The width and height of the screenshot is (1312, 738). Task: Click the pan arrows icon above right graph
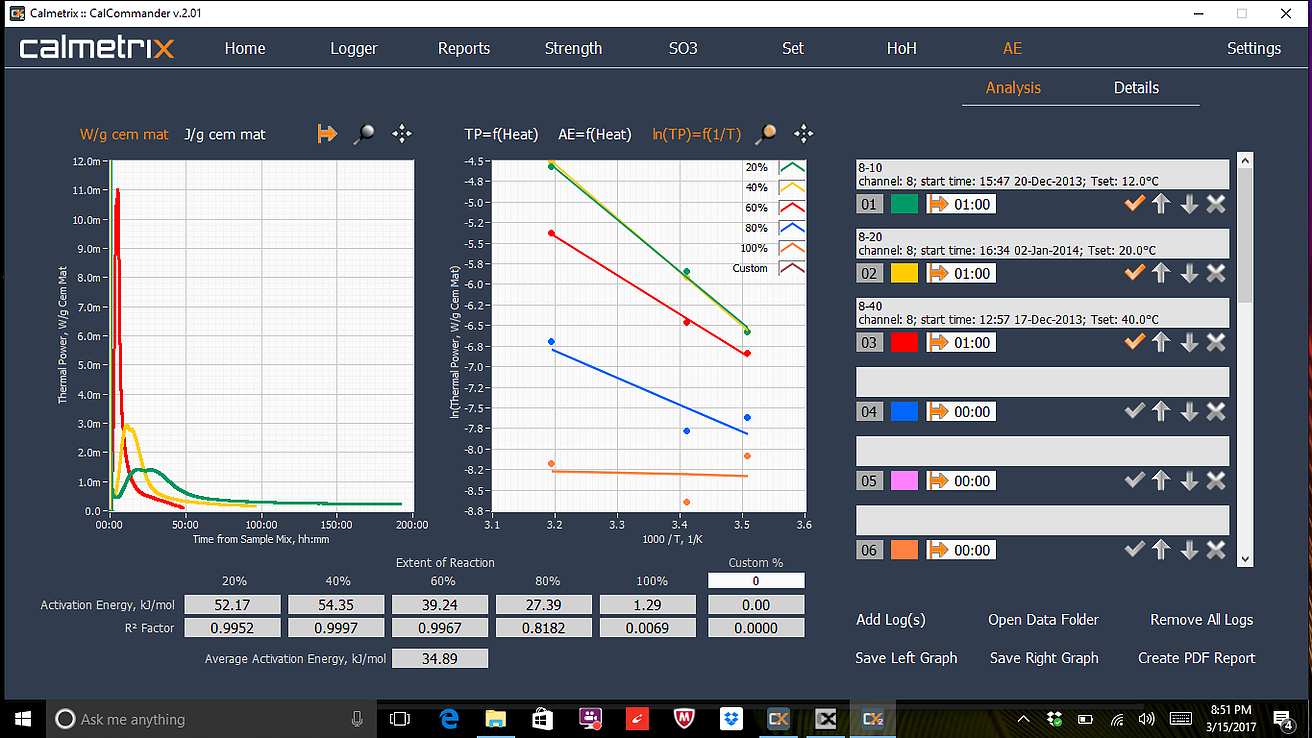pyautogui.click(x=803, y=134)
